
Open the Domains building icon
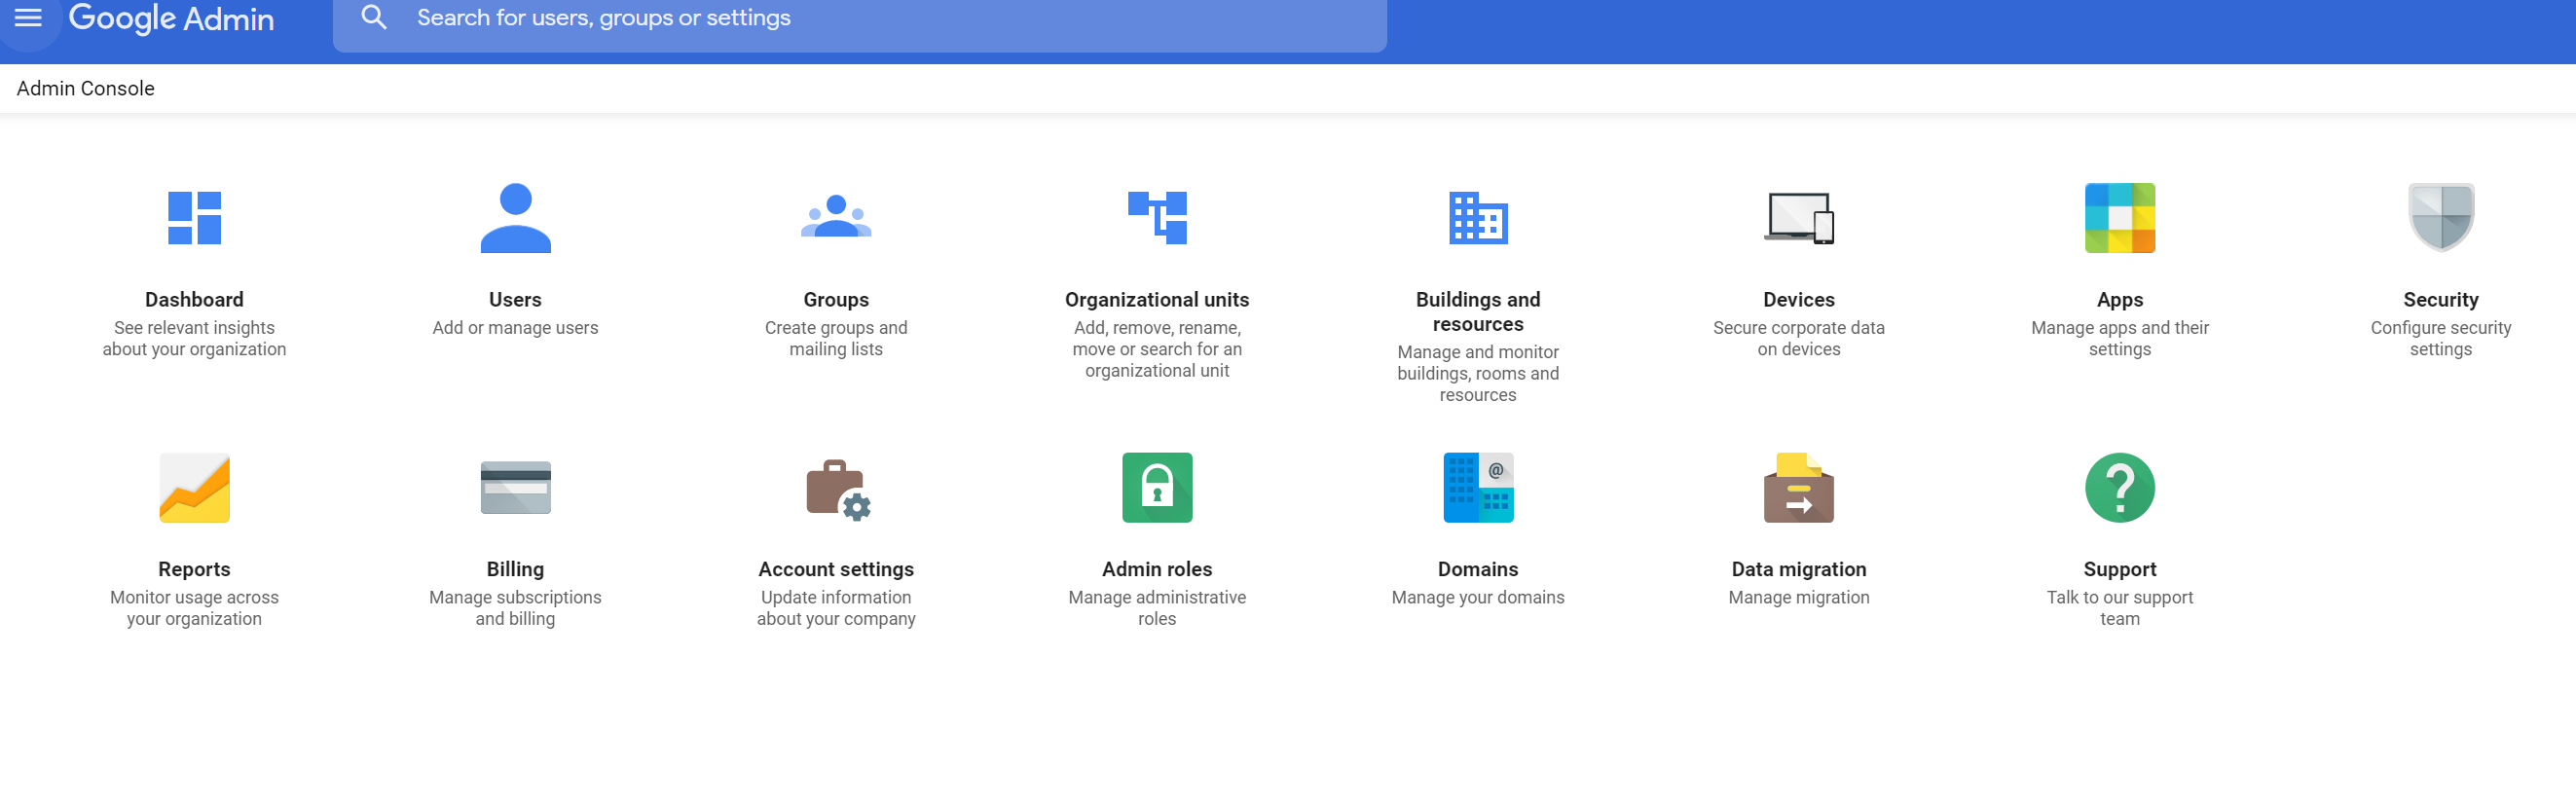[1478, 488]
